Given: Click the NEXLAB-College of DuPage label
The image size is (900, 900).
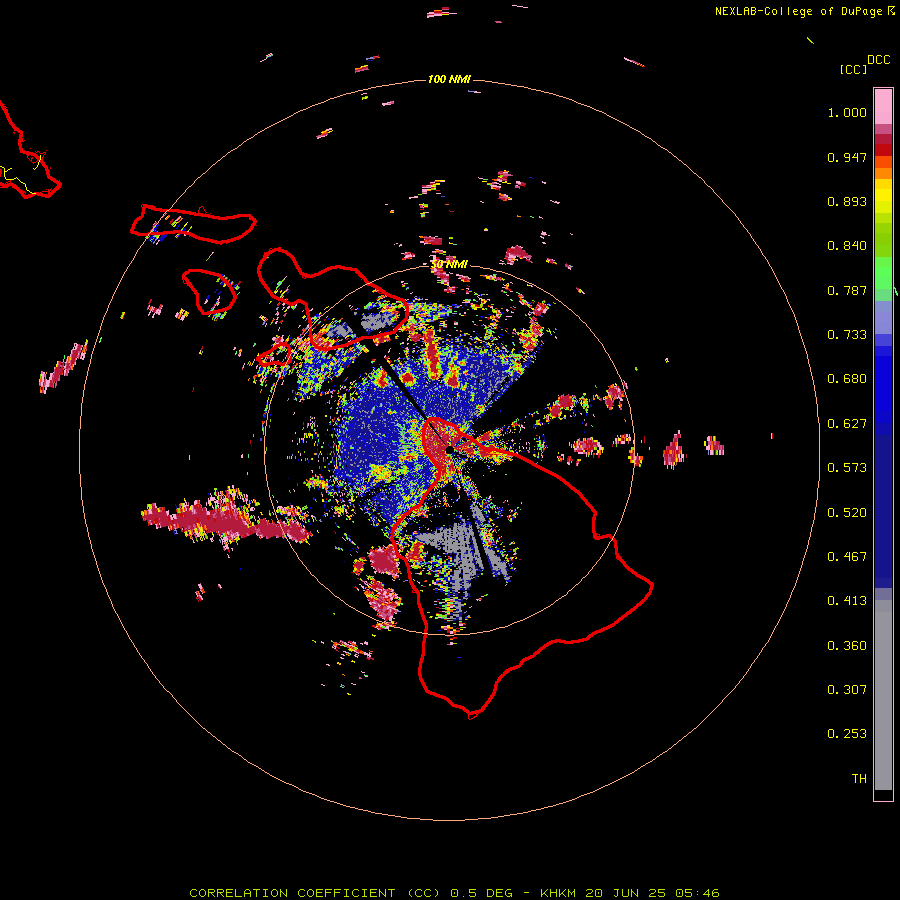Looking at the screenshot, I should click(798, 11).
